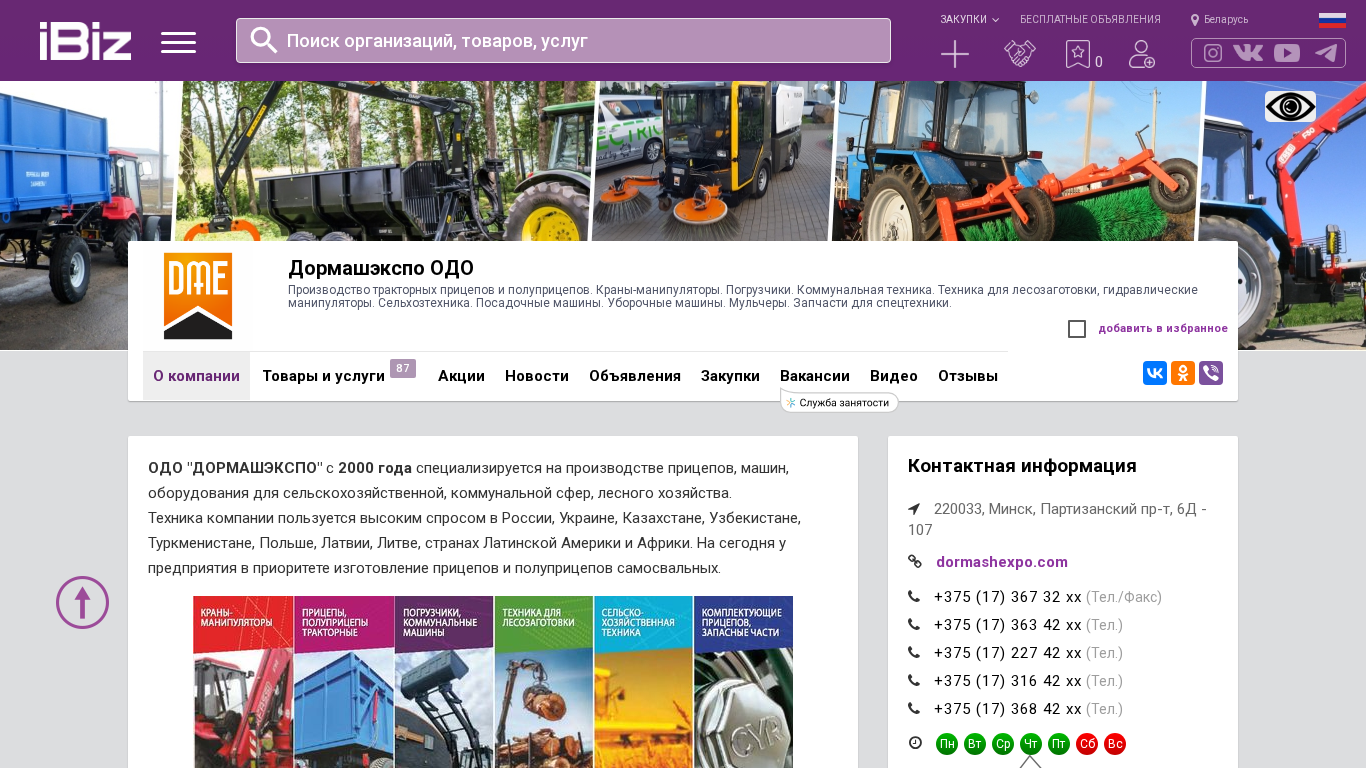Open the YouTube channel icon
This screenshot has width=1366, height=768.
(x=1287, y=53)
